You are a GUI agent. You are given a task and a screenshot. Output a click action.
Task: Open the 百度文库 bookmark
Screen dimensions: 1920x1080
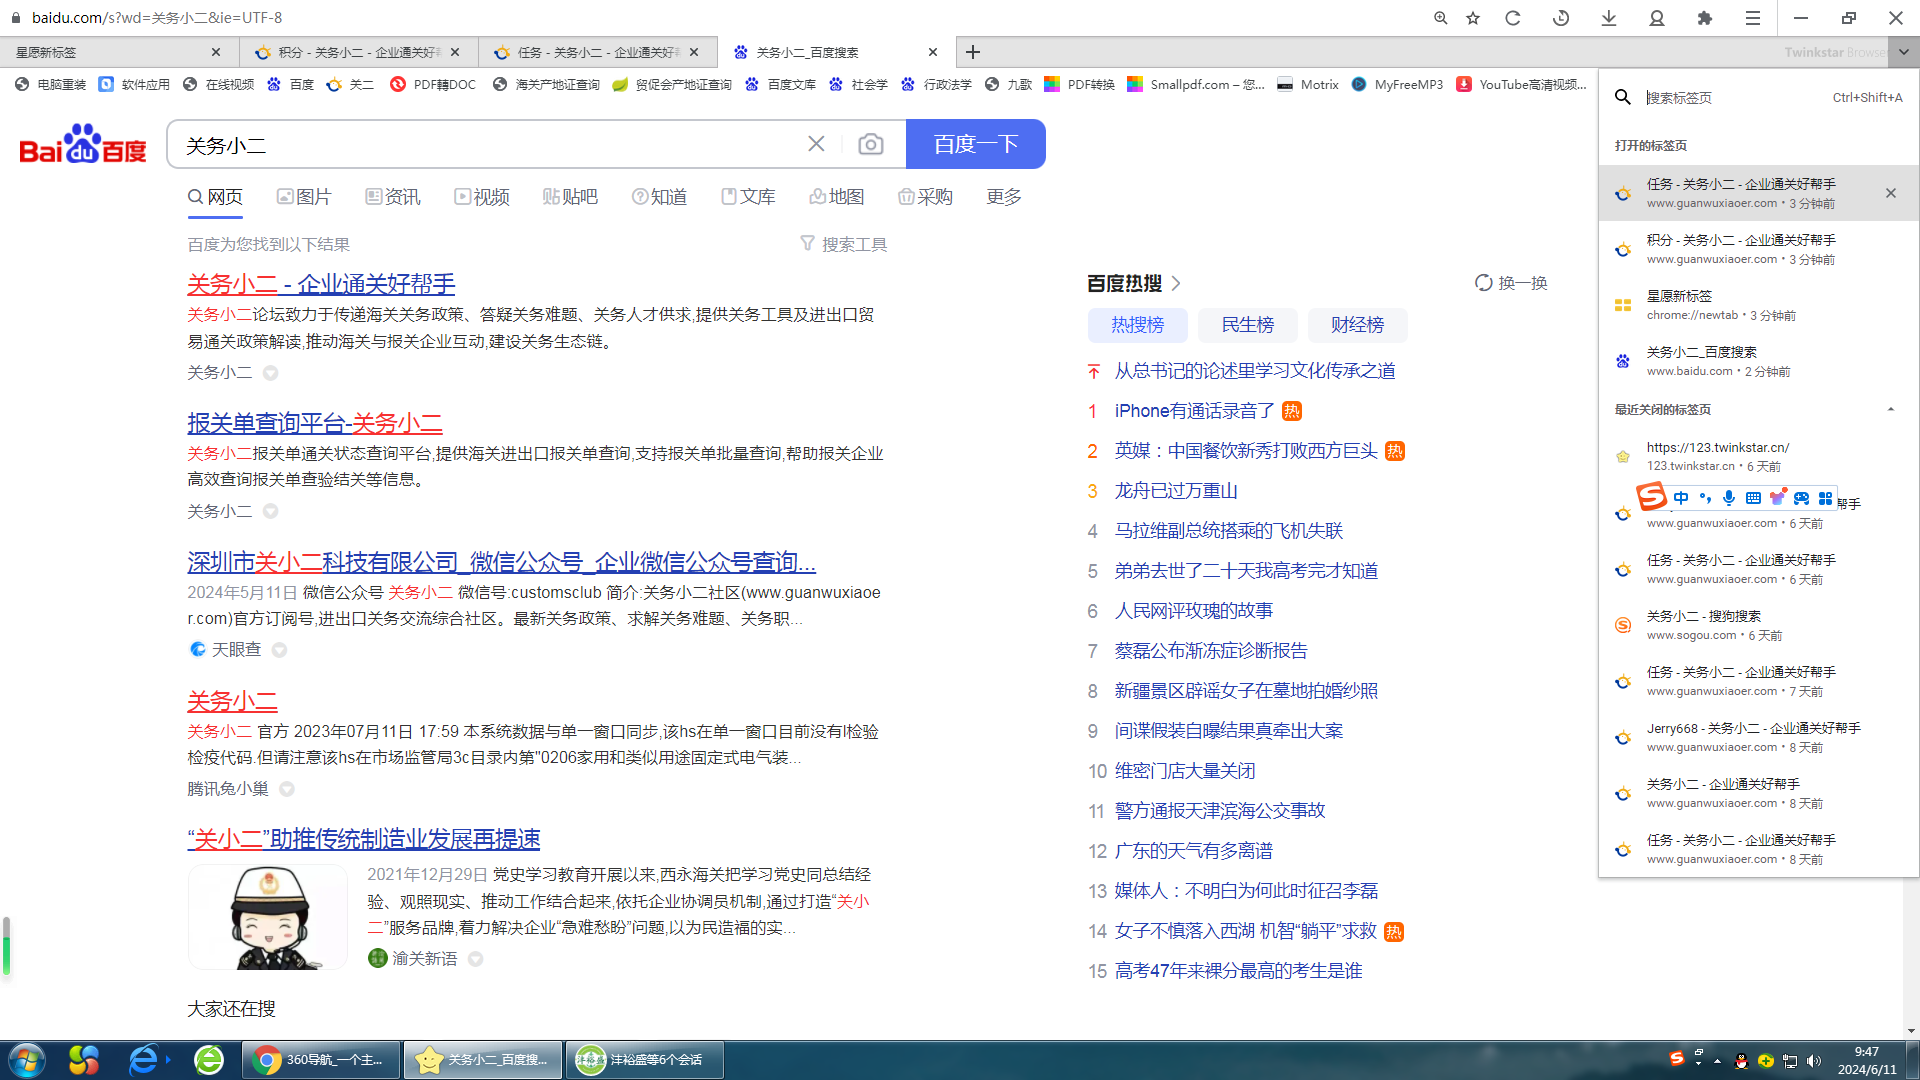tap(781, 85)
